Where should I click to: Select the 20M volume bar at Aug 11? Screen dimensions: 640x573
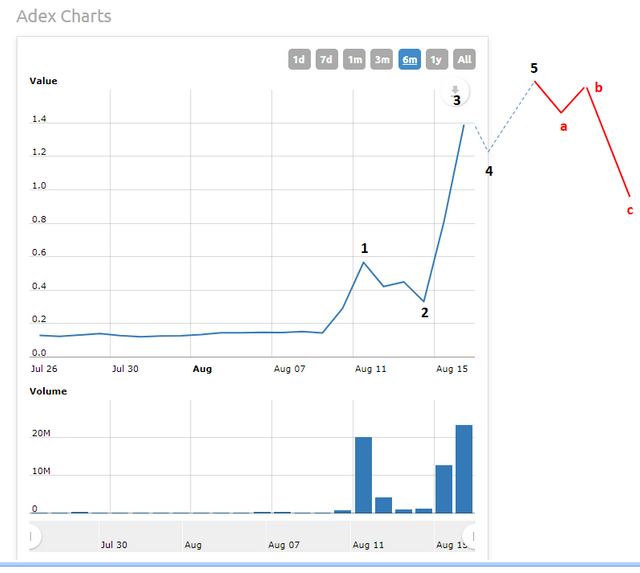click(x=363, y=475)
